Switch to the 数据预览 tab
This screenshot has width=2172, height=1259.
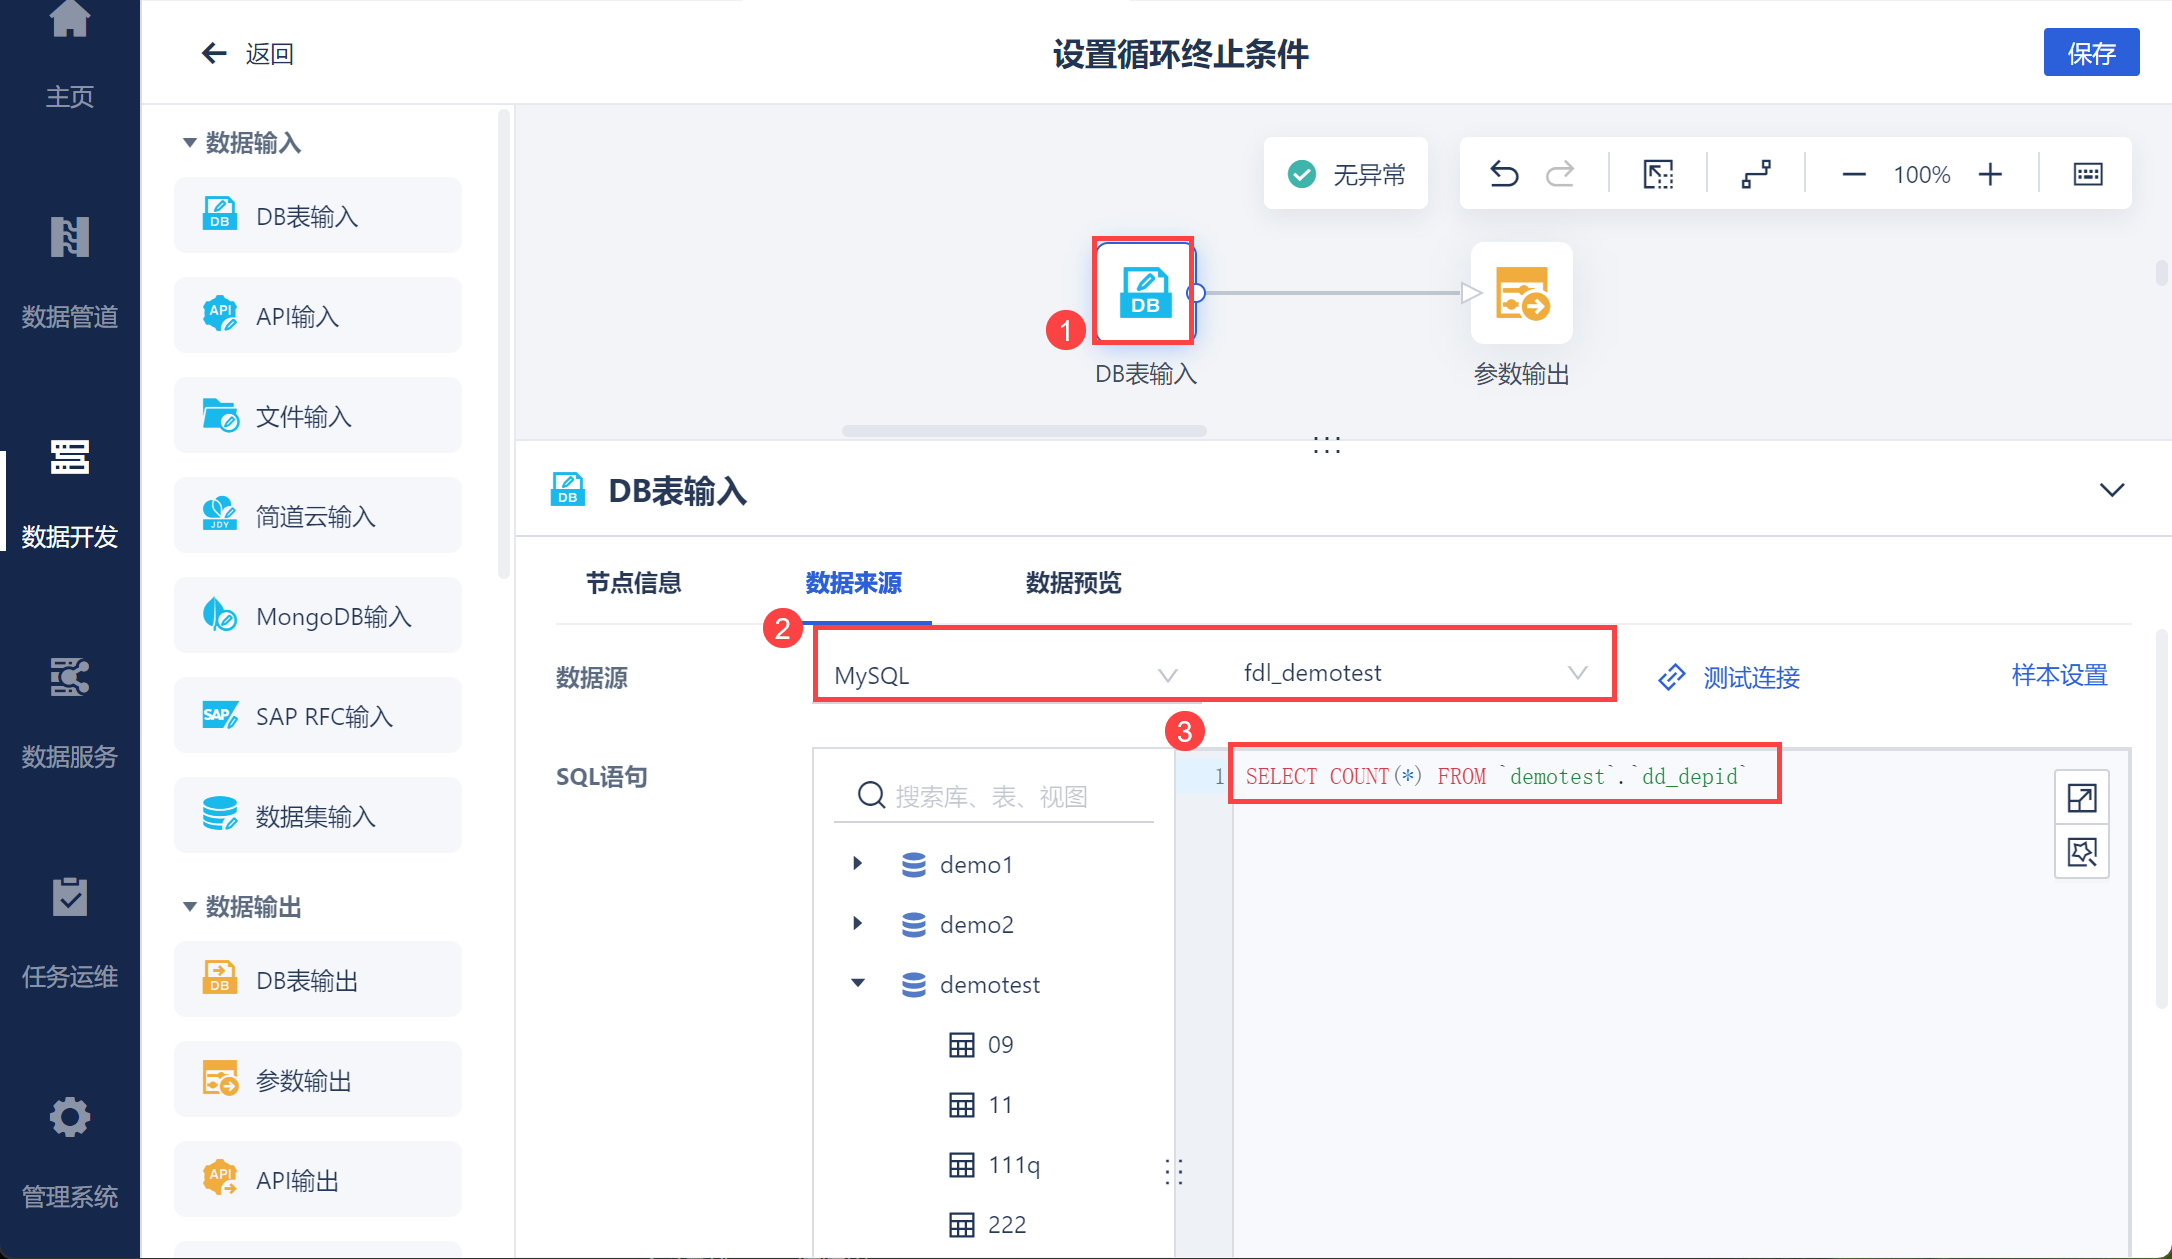click(x=1073, y=583)
